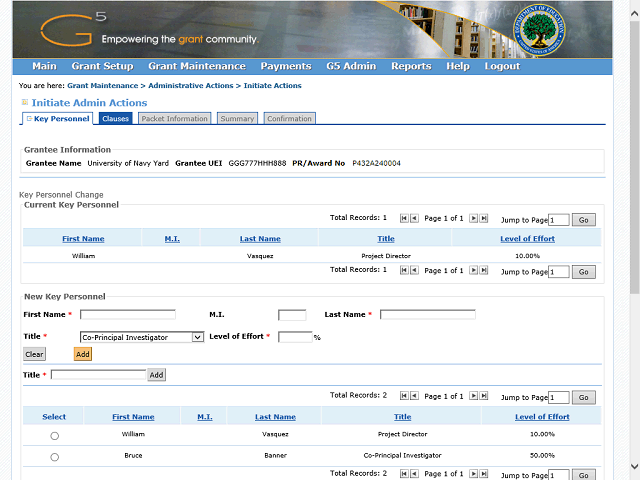Click Go button below Current Key Personnel table

pos(584,272)
